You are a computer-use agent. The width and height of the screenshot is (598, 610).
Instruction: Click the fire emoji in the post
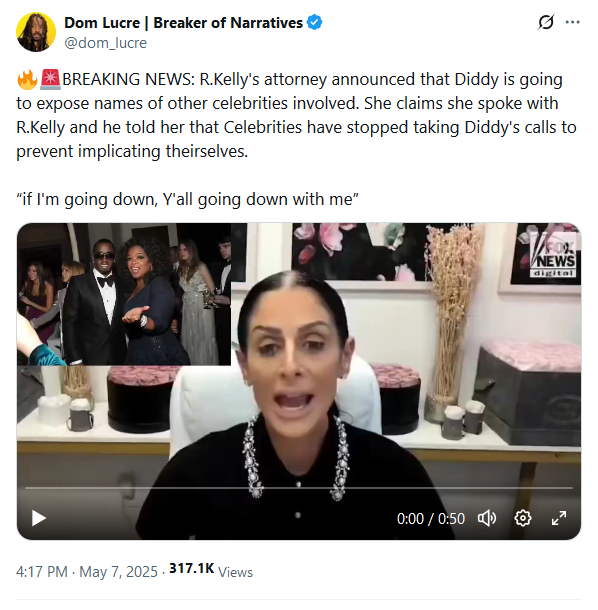[x=27, y=79]
